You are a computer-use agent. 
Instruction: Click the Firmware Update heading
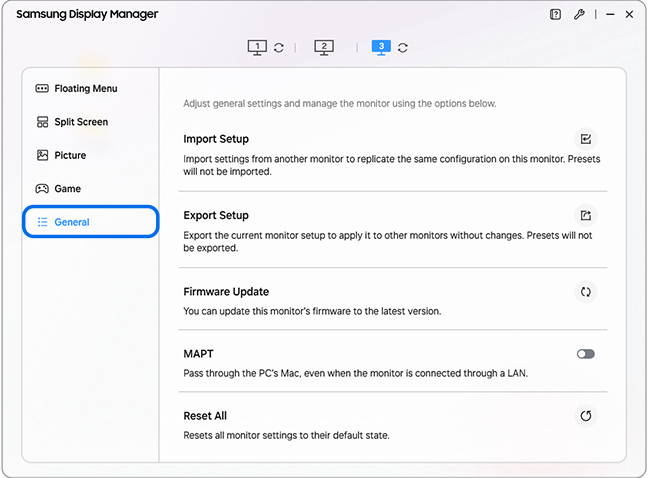(226, 292)
